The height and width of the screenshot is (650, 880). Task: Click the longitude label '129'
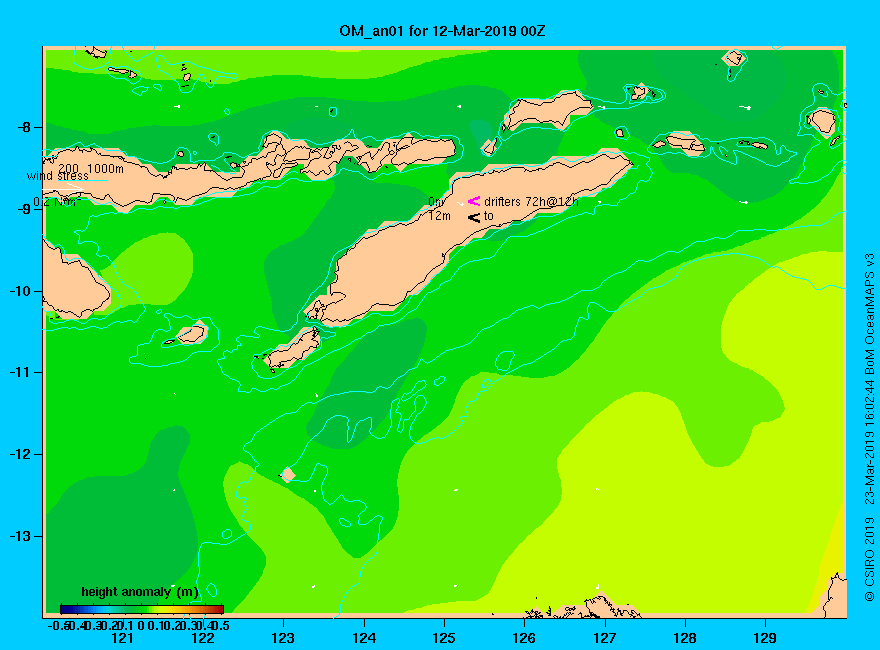click(x=765, y=638)
